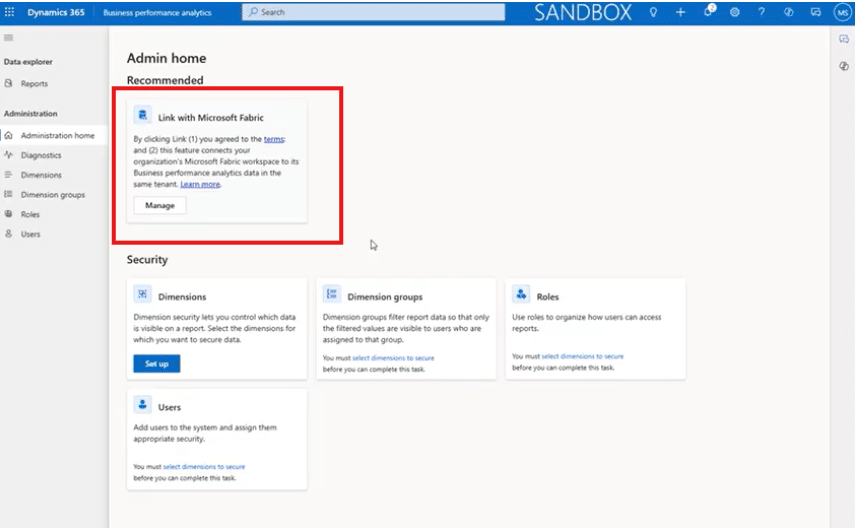This screenshot has width=856, height=529.
Task: Collapse the left navigation hamburger menu
Action: click(9, 37)
